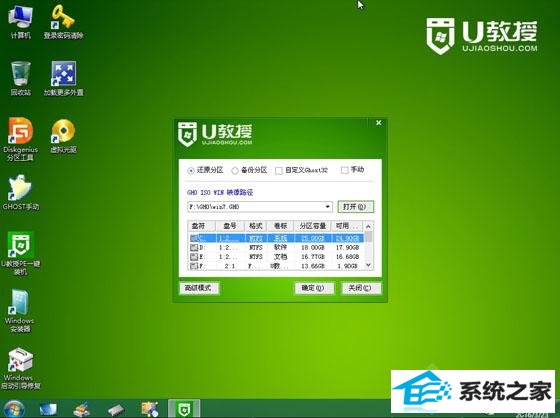Open the 计算机 desktop icon
560x418 pixels.
coord(20,21)
